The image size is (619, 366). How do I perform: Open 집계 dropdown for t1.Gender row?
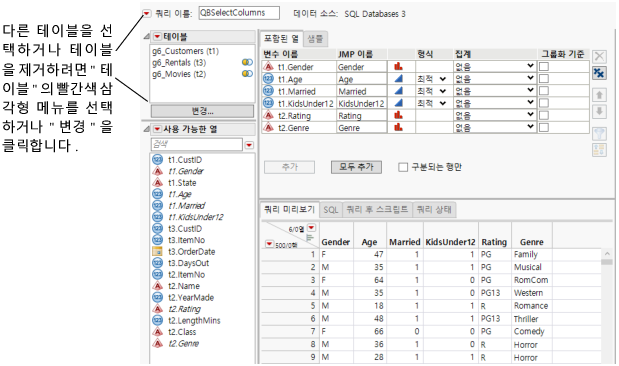pyautogui.click(x=494, y=66)
